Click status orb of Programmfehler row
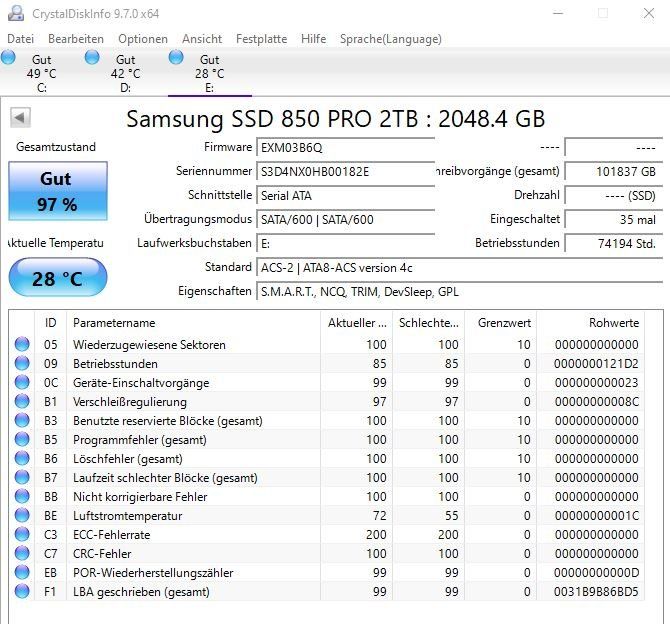 22,439
